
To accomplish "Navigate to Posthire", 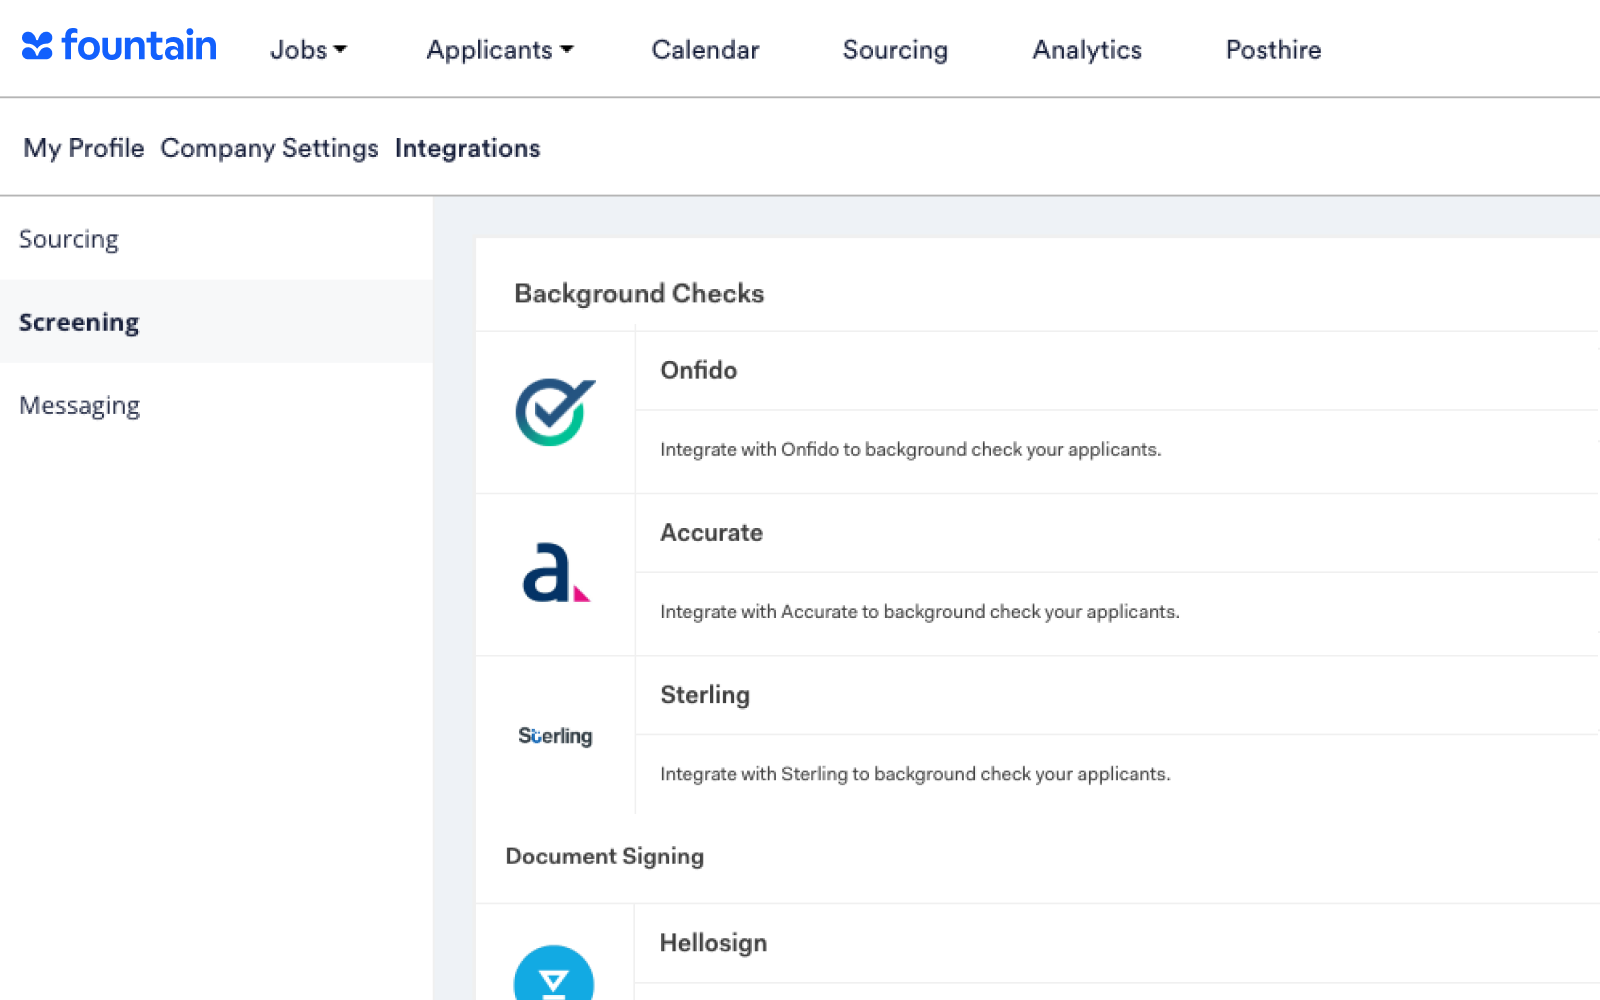I will [x=1273, y=50].
